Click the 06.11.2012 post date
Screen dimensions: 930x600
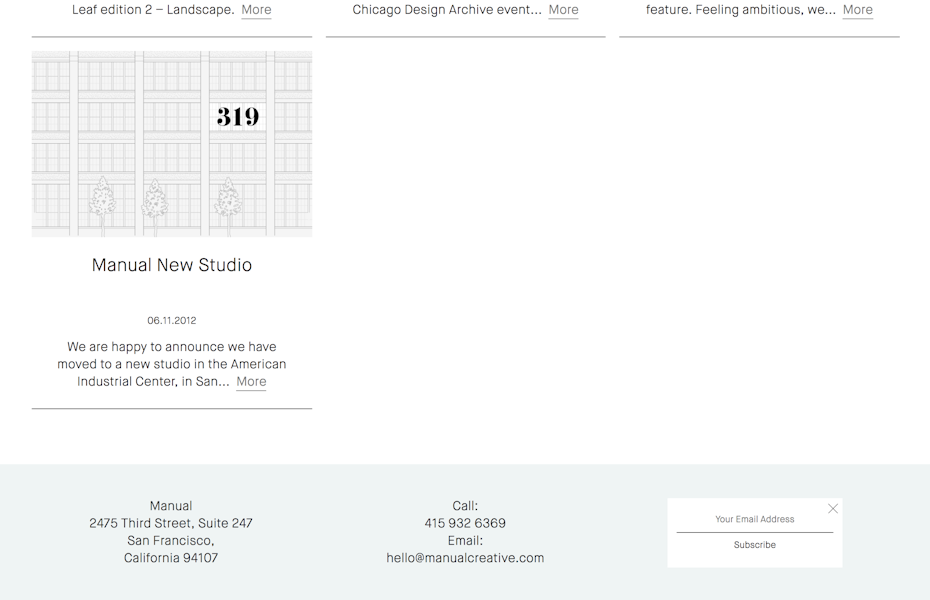172,321
